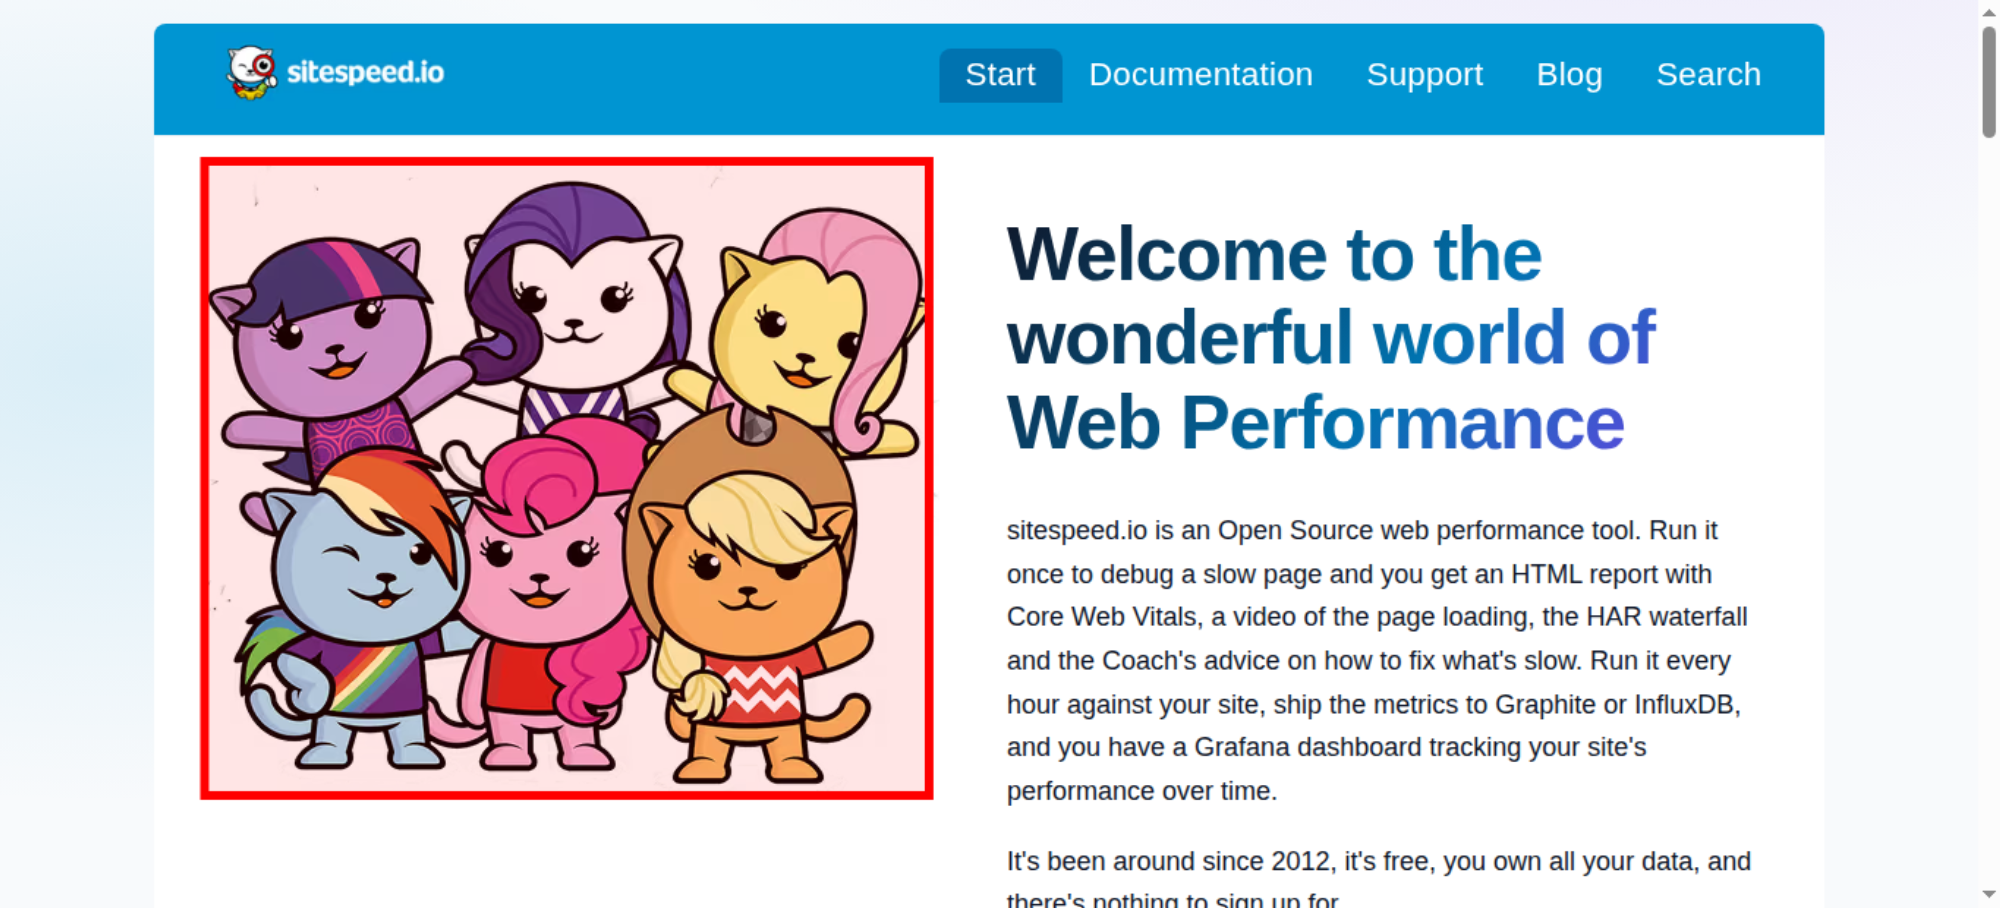This screenshot has width=2000, height=908.
Task: Click the paragraph starting "sitespeed.io is an Open Source"
Action: click(x=1378, y=660)
